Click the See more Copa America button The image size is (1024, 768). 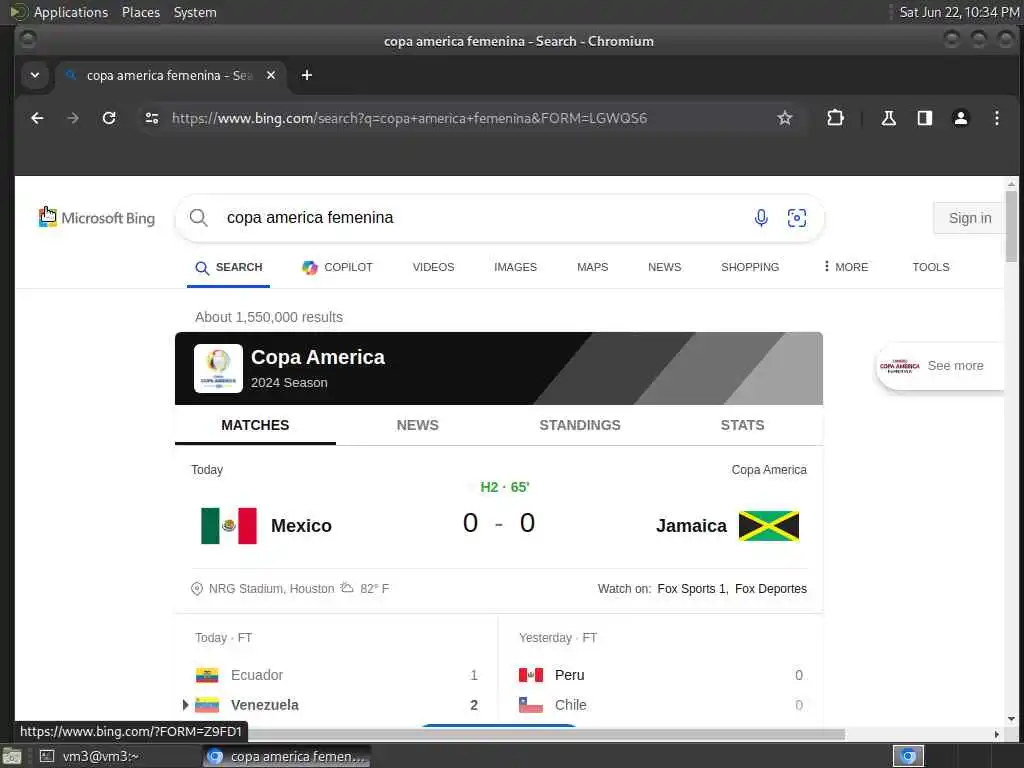pos(939,366)
